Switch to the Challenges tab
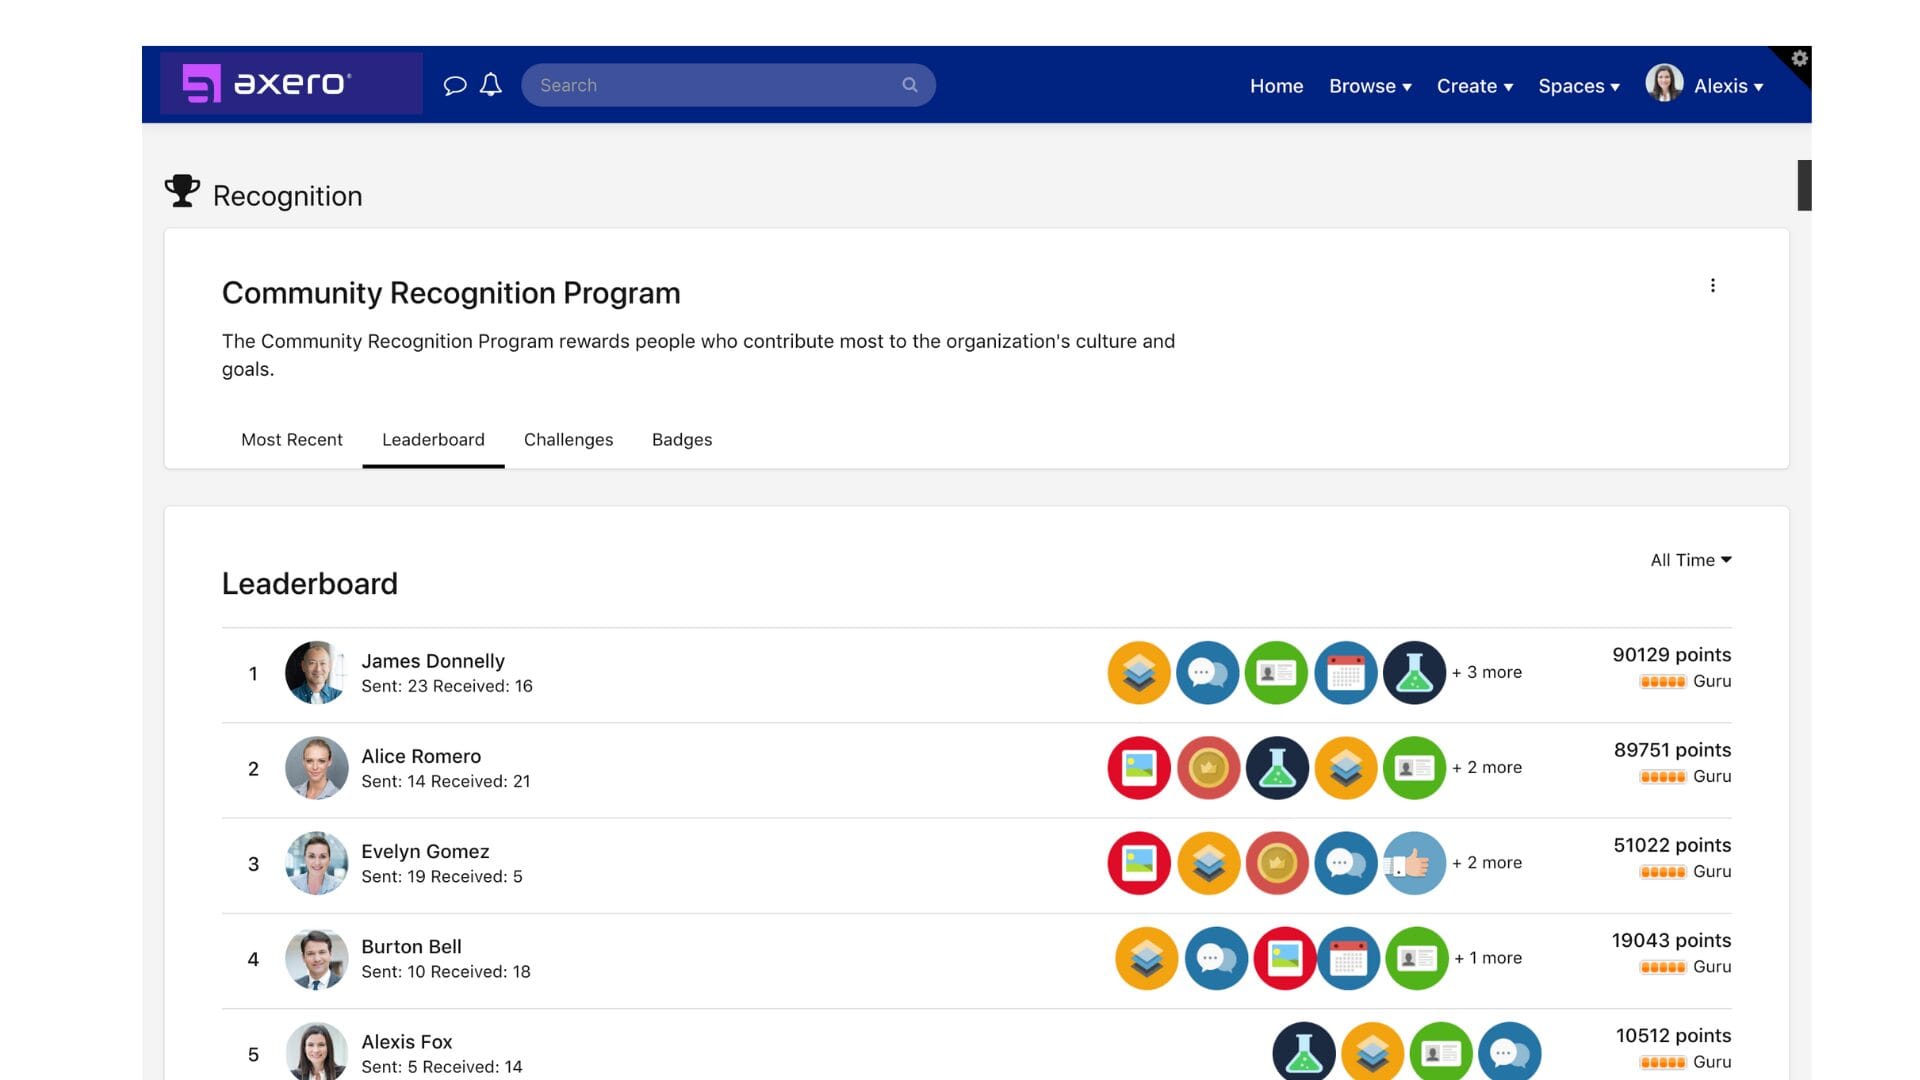Viewport: 1920px width, 1080px height. pyautogui.click(x=568, y=440)
